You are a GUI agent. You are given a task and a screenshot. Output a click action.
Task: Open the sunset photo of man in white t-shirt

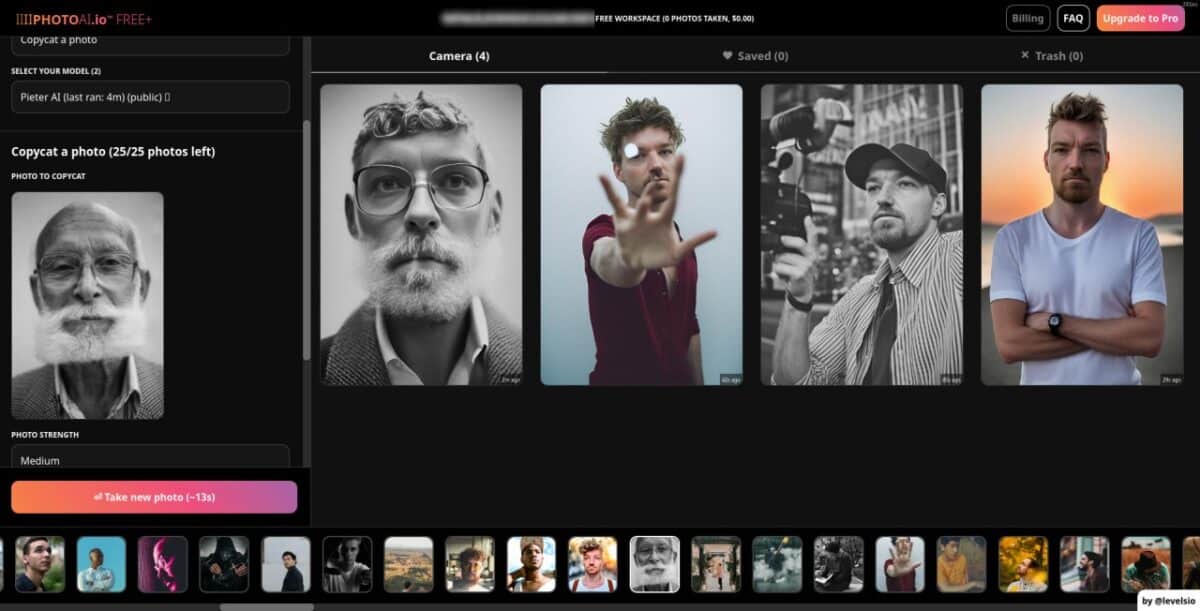[1081, 235]
